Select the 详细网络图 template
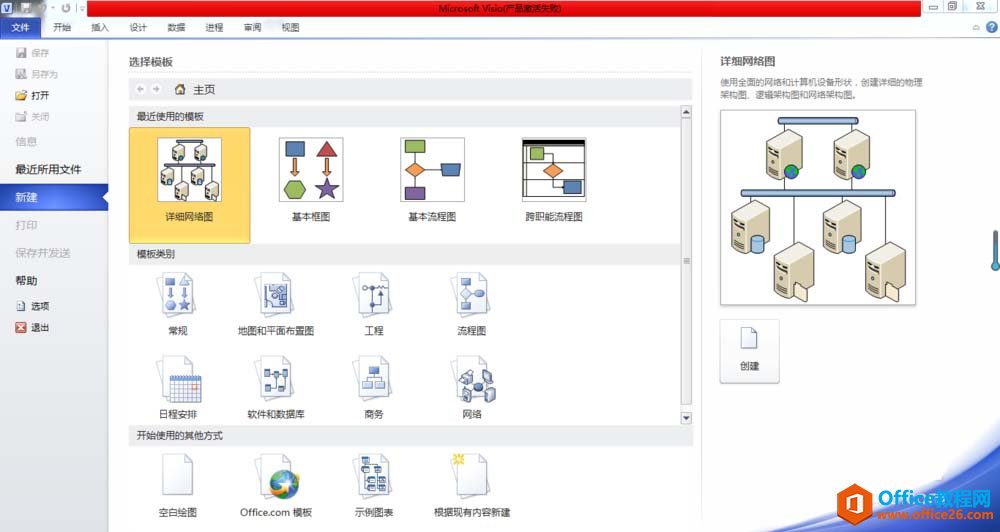The image size is (1000, 532). coord(189,185)
